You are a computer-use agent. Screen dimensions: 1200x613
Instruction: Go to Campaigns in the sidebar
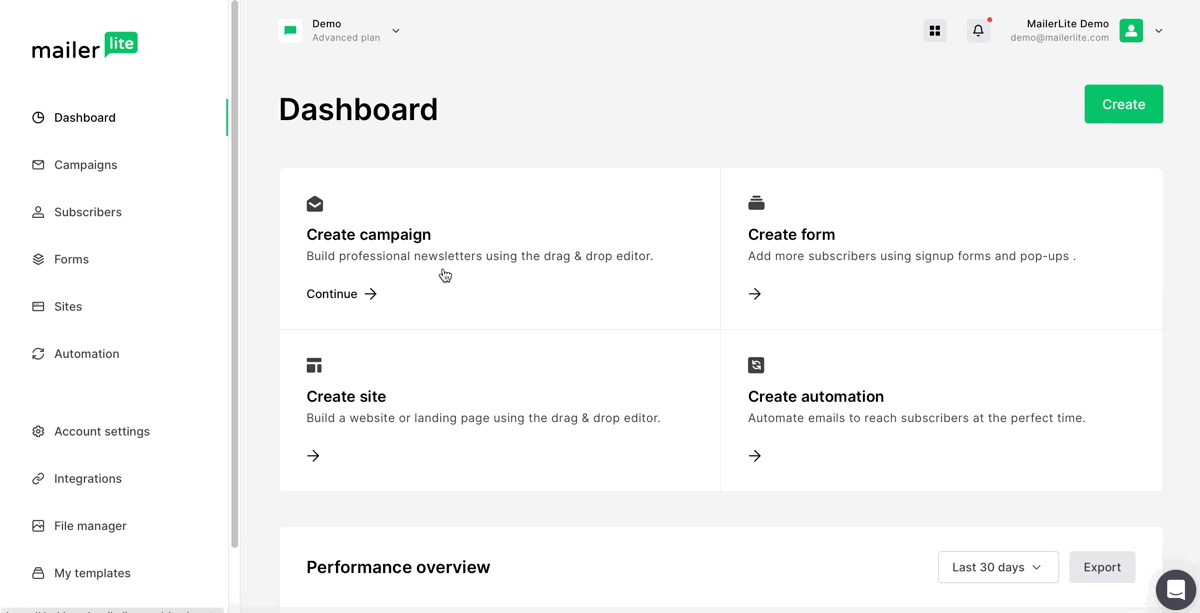tap(85, 165)
